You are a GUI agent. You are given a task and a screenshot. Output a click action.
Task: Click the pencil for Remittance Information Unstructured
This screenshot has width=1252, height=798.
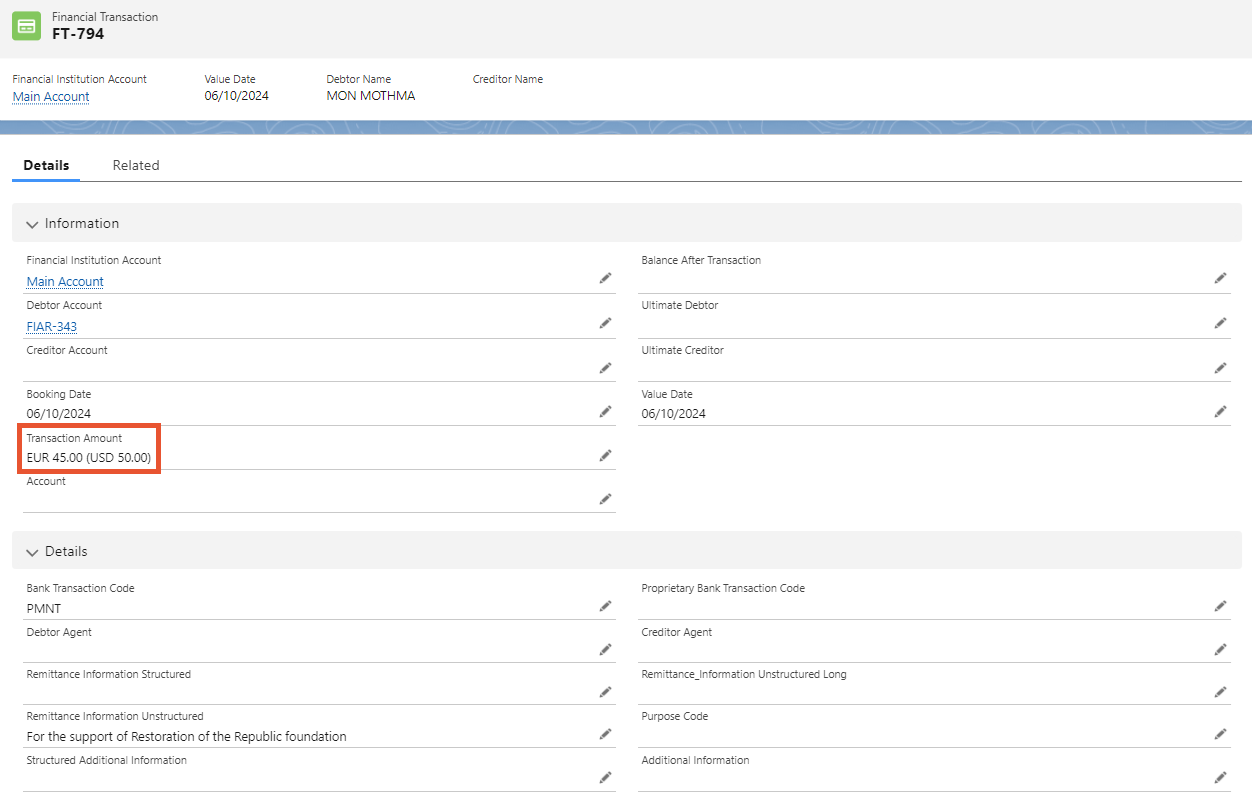[x=605, y=734]
